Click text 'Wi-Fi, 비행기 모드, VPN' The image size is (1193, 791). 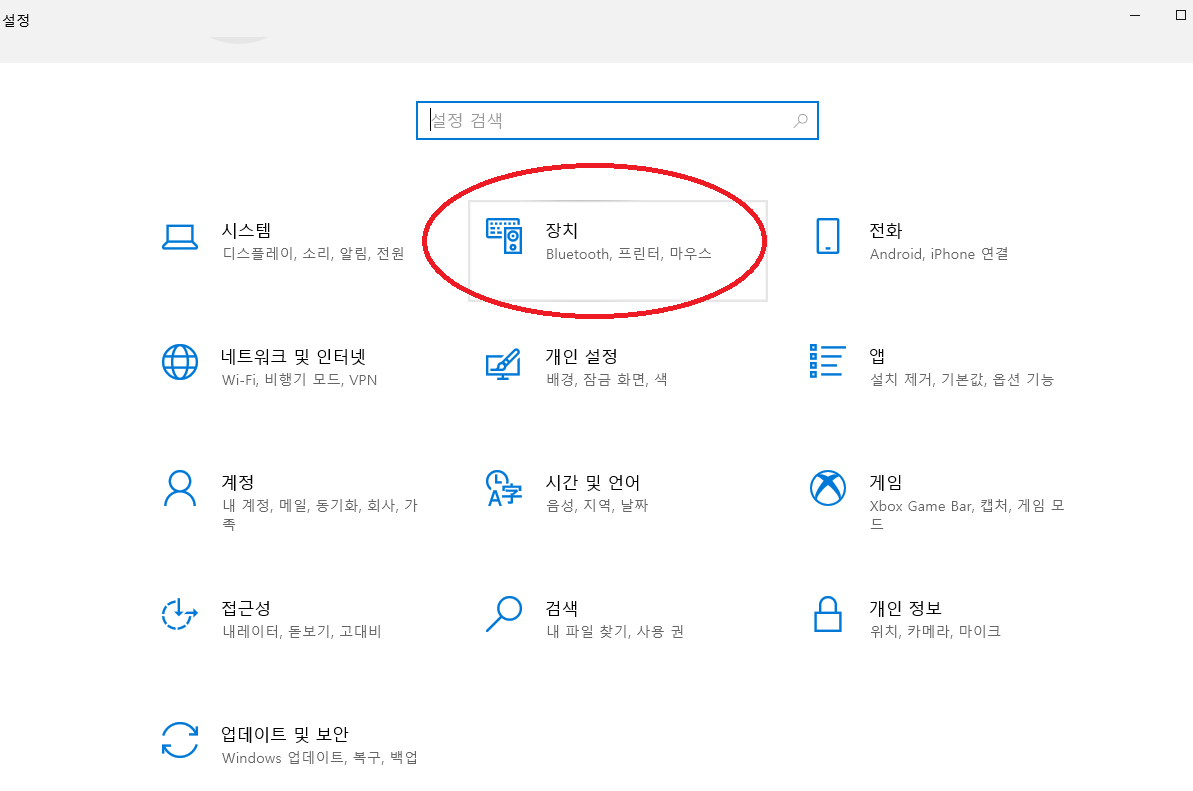[300, 380]
